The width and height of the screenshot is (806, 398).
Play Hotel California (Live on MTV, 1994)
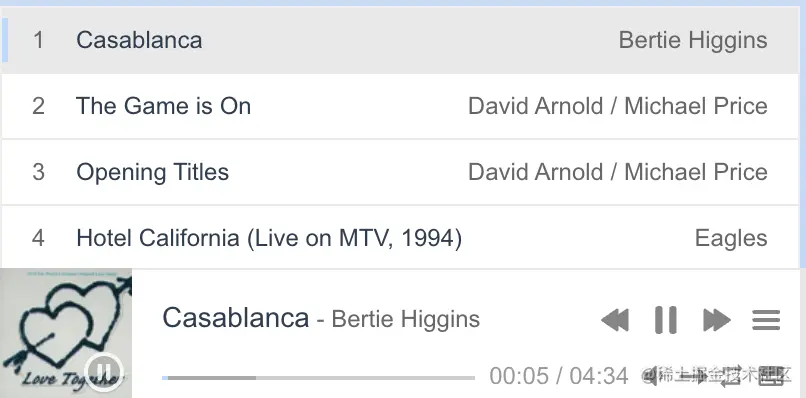(400, 237)
